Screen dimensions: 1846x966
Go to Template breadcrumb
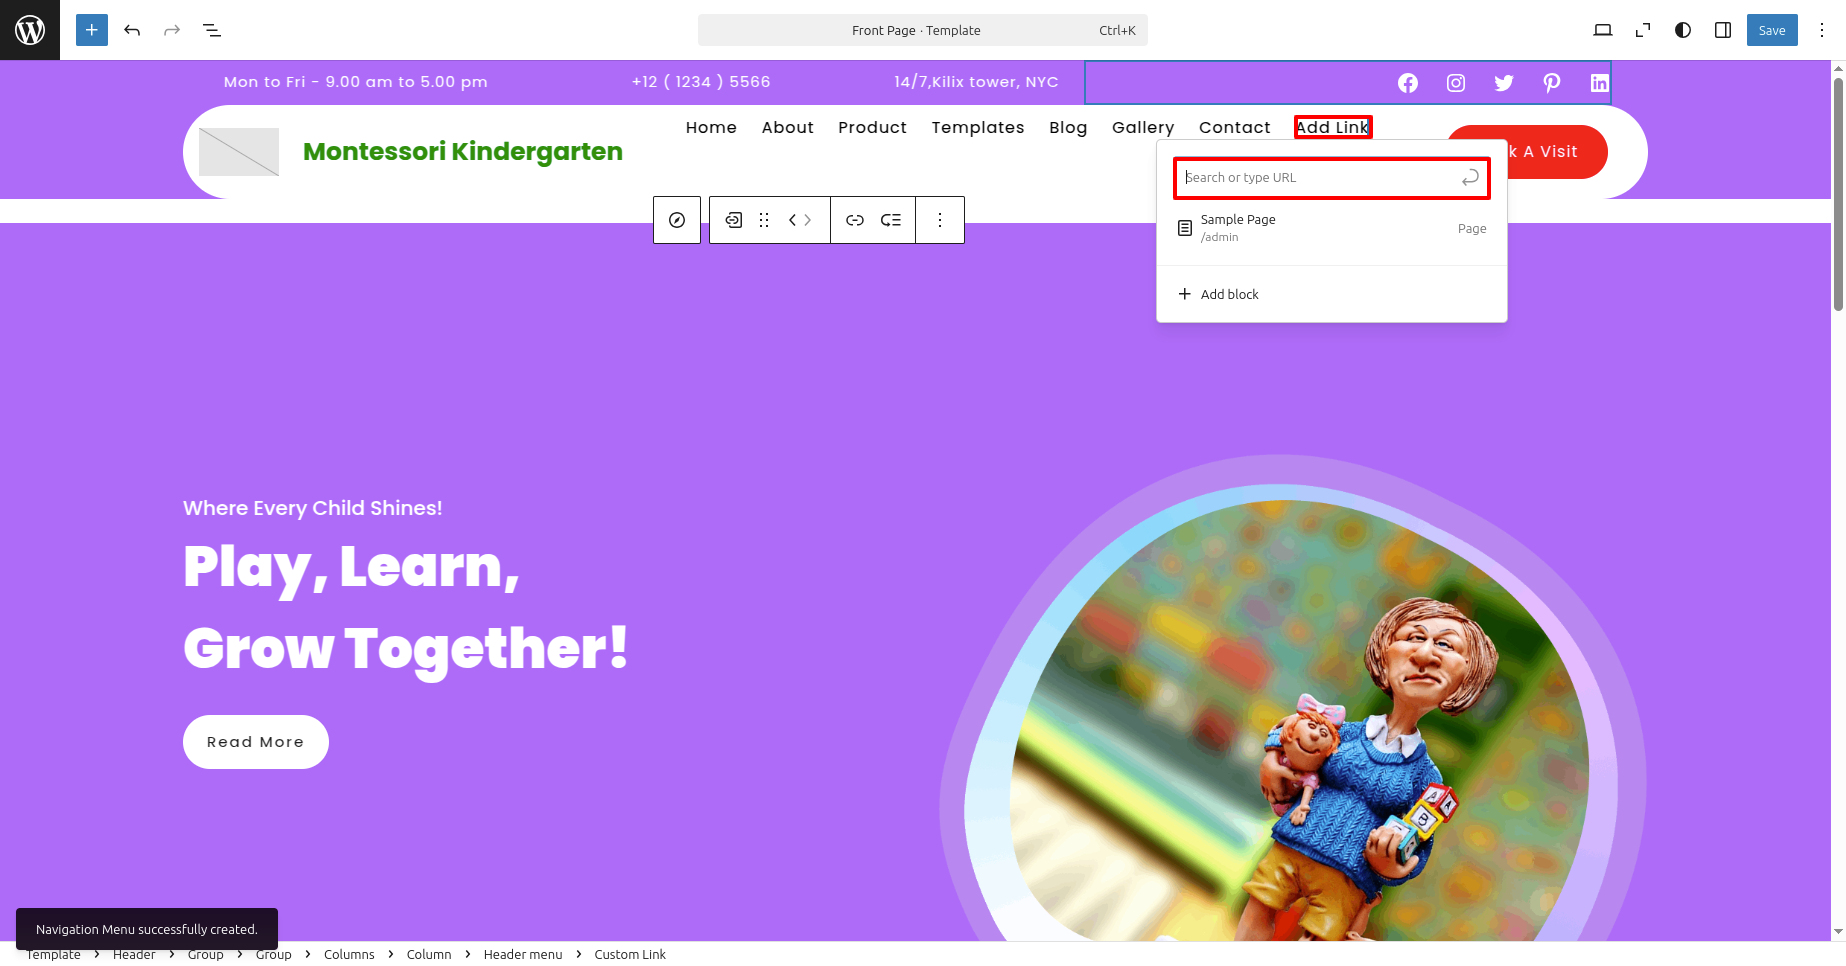[x=53, y=955]
